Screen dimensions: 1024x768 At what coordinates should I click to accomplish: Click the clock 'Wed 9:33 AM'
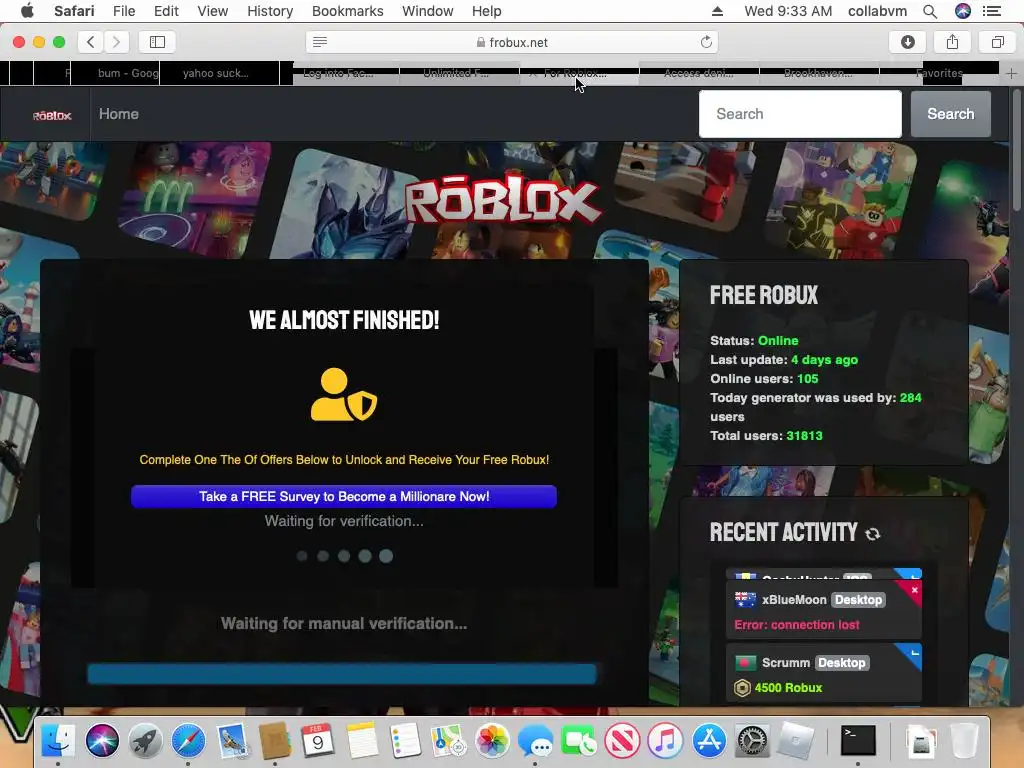(788, 11)
